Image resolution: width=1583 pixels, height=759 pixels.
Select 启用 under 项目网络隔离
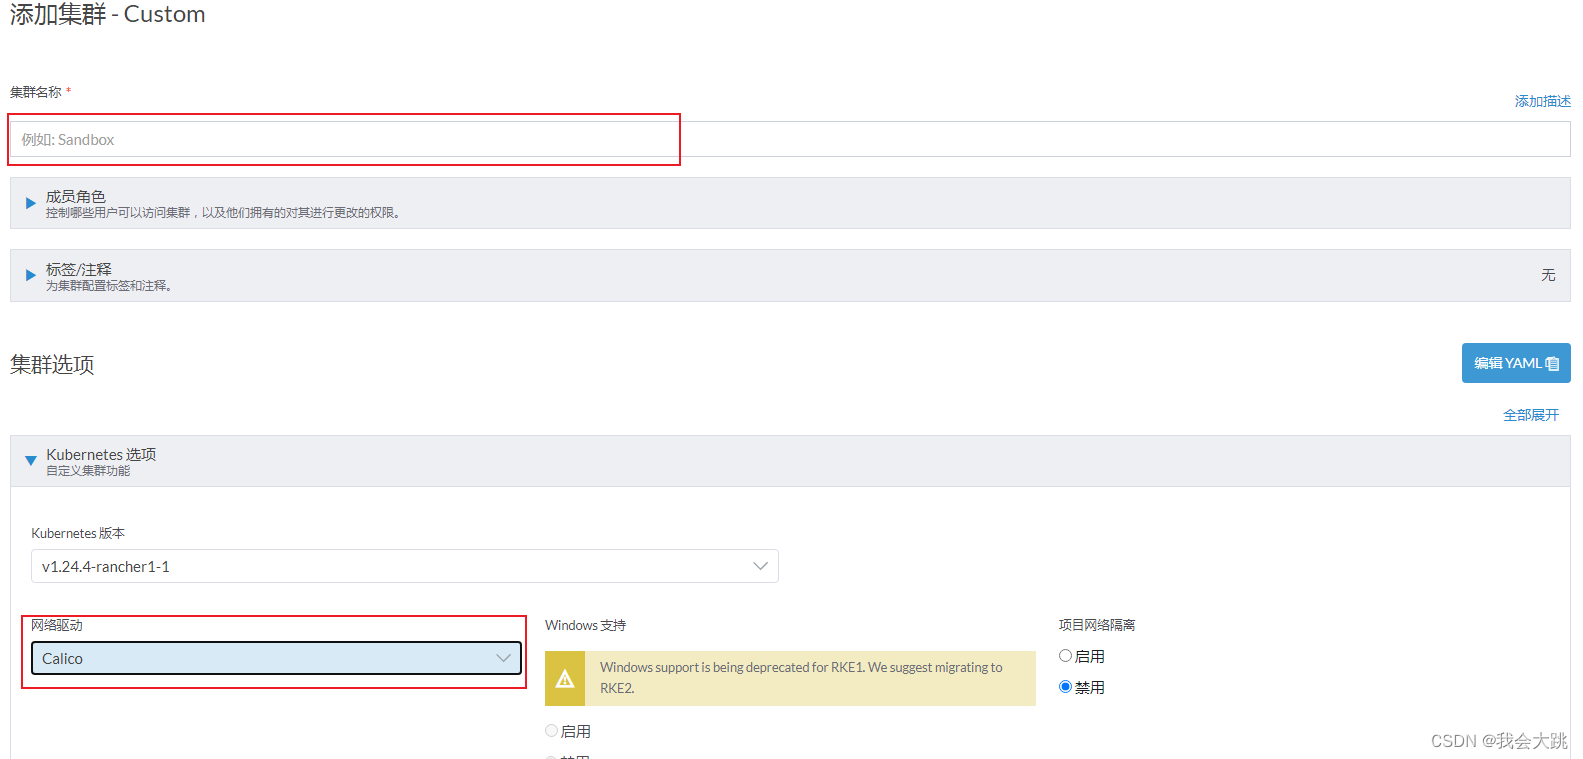point(1066,656)
